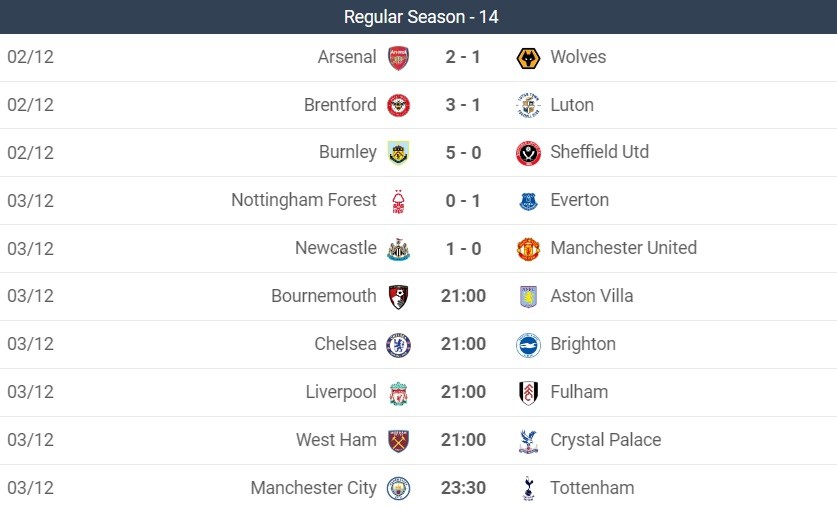Click the 23:30 kickoff time

[x=463, y=488]
